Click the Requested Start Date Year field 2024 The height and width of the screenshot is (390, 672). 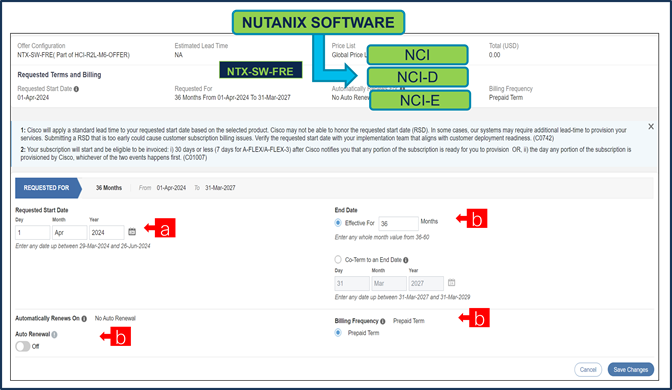107,233
